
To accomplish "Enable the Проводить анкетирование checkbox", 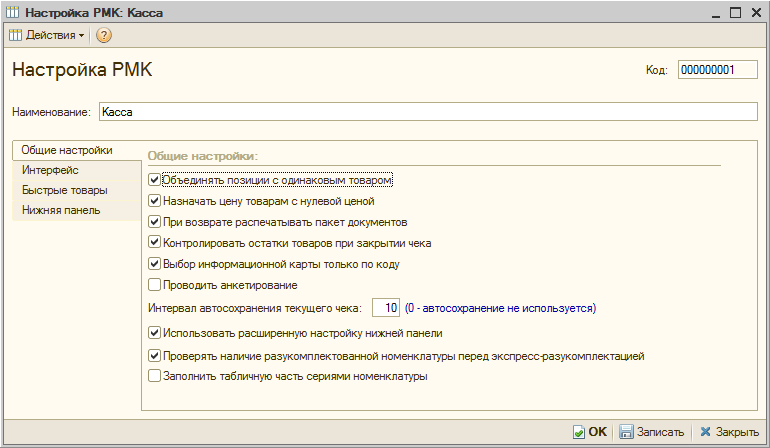I will pyautogui.click(x=154, y=285).
